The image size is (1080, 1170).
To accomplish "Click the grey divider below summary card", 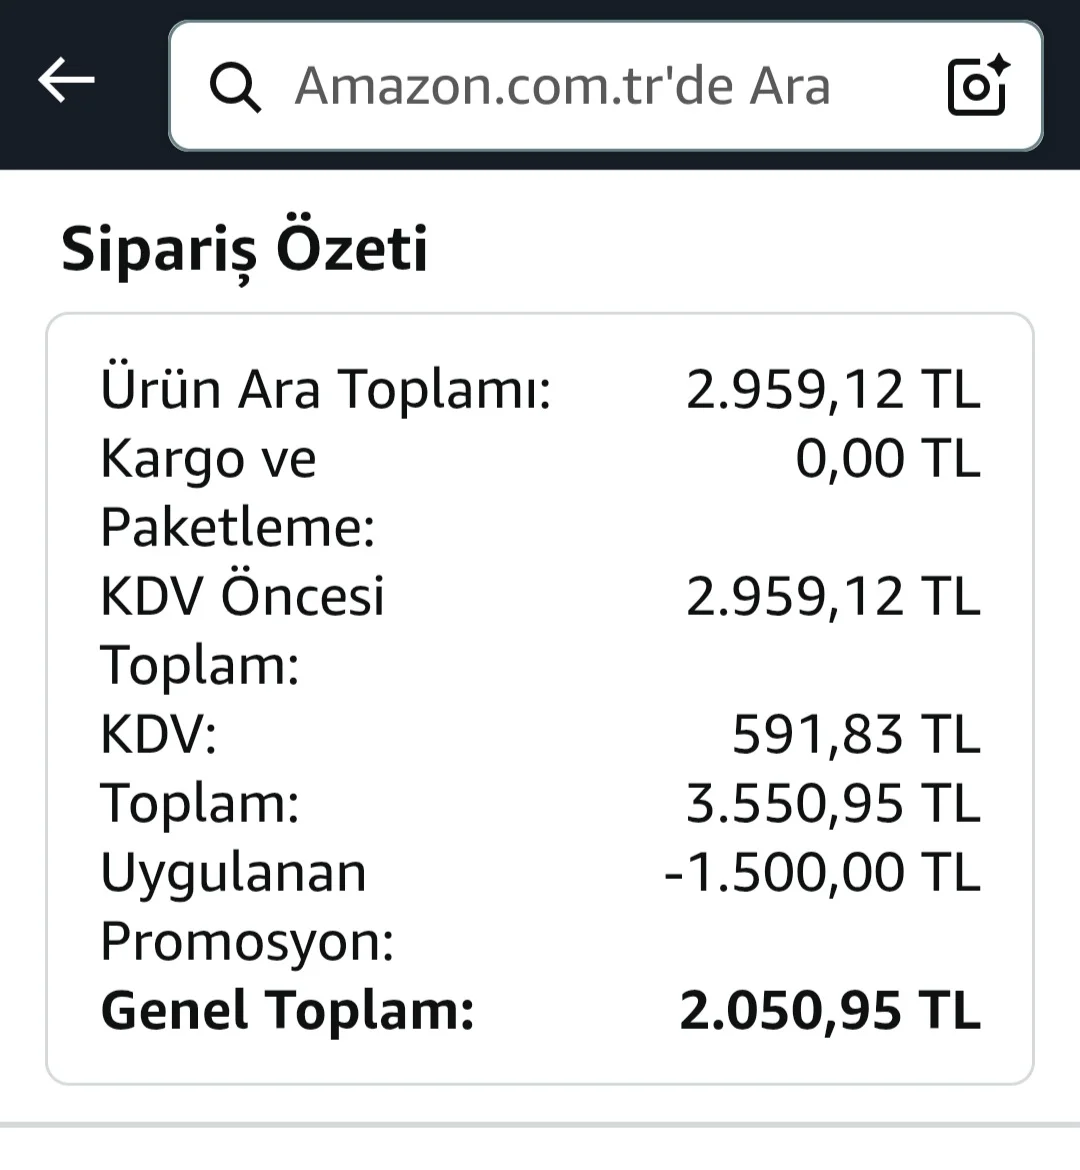I will [x=540, y=1125].
